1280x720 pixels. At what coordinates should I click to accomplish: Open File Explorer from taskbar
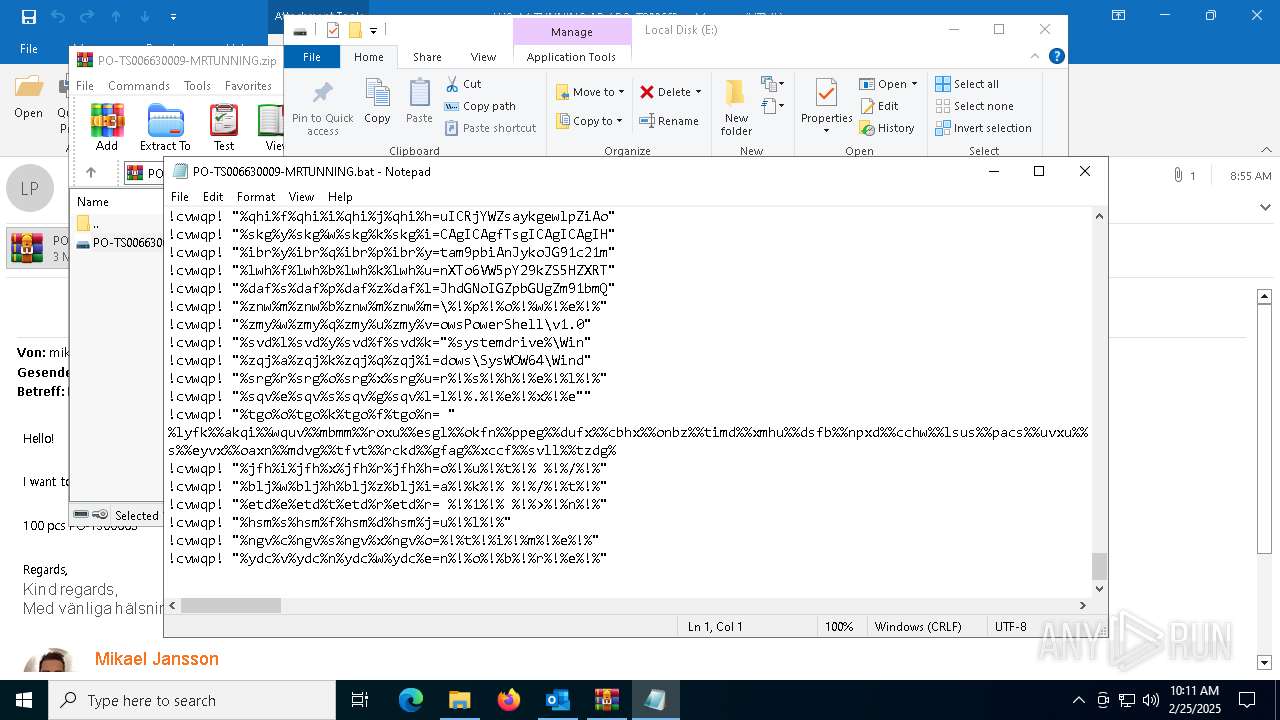(x=460, y=700)
